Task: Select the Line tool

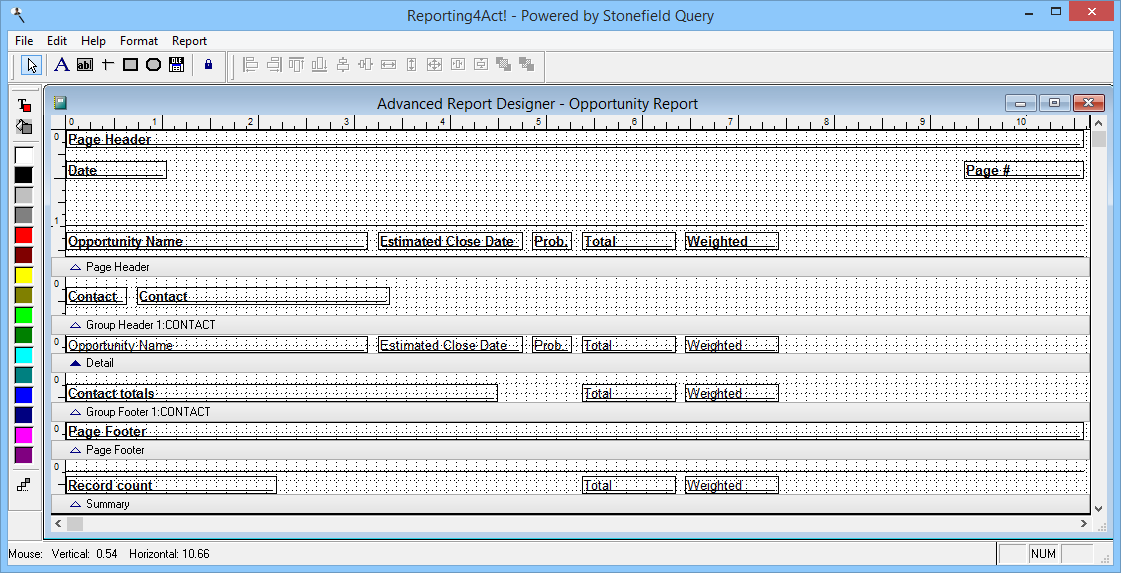Action: click(108, 64)
